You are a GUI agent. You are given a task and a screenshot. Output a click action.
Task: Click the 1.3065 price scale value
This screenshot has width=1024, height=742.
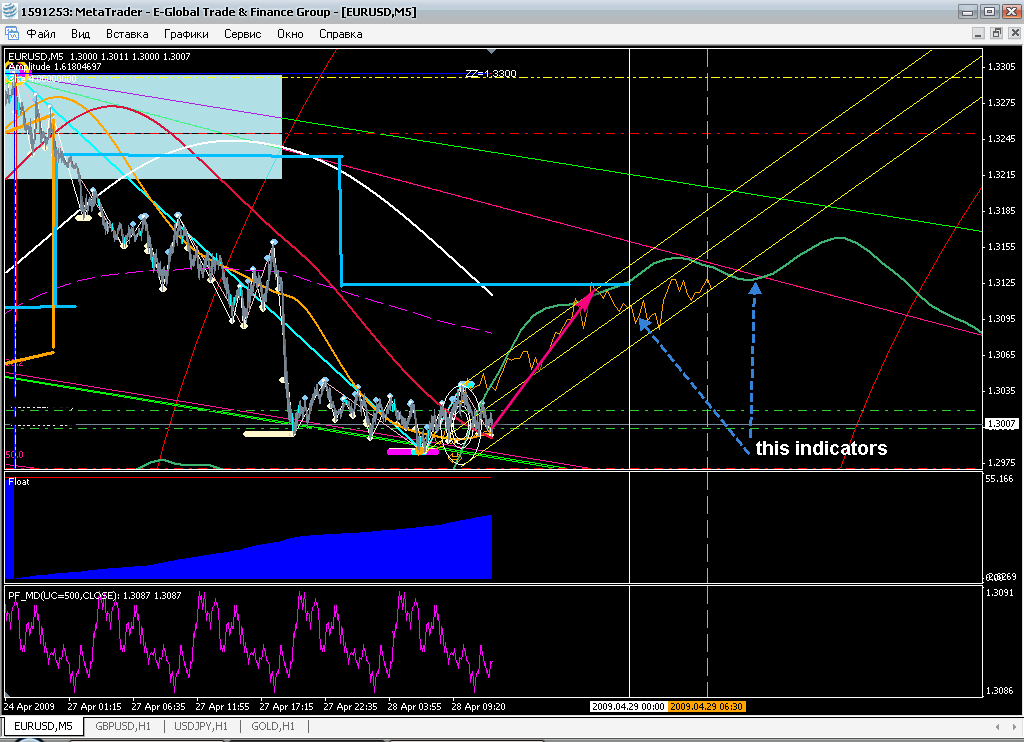1001,355
